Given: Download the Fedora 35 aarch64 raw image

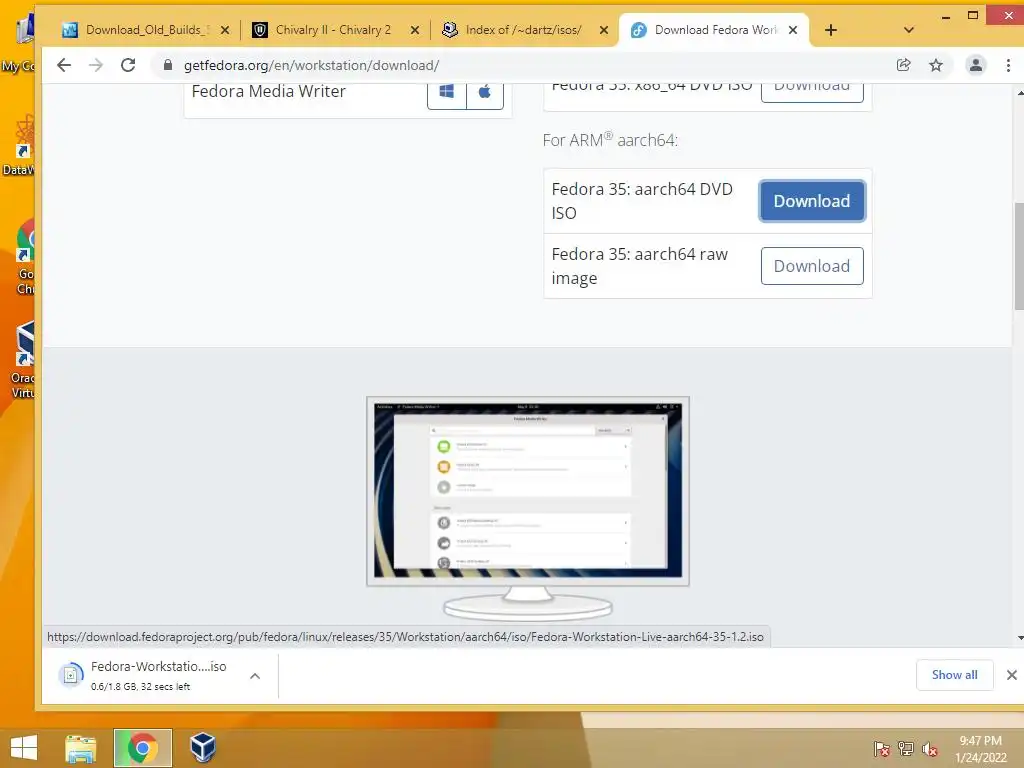Looking at the screenshot, I should click(x=812, y=266).
